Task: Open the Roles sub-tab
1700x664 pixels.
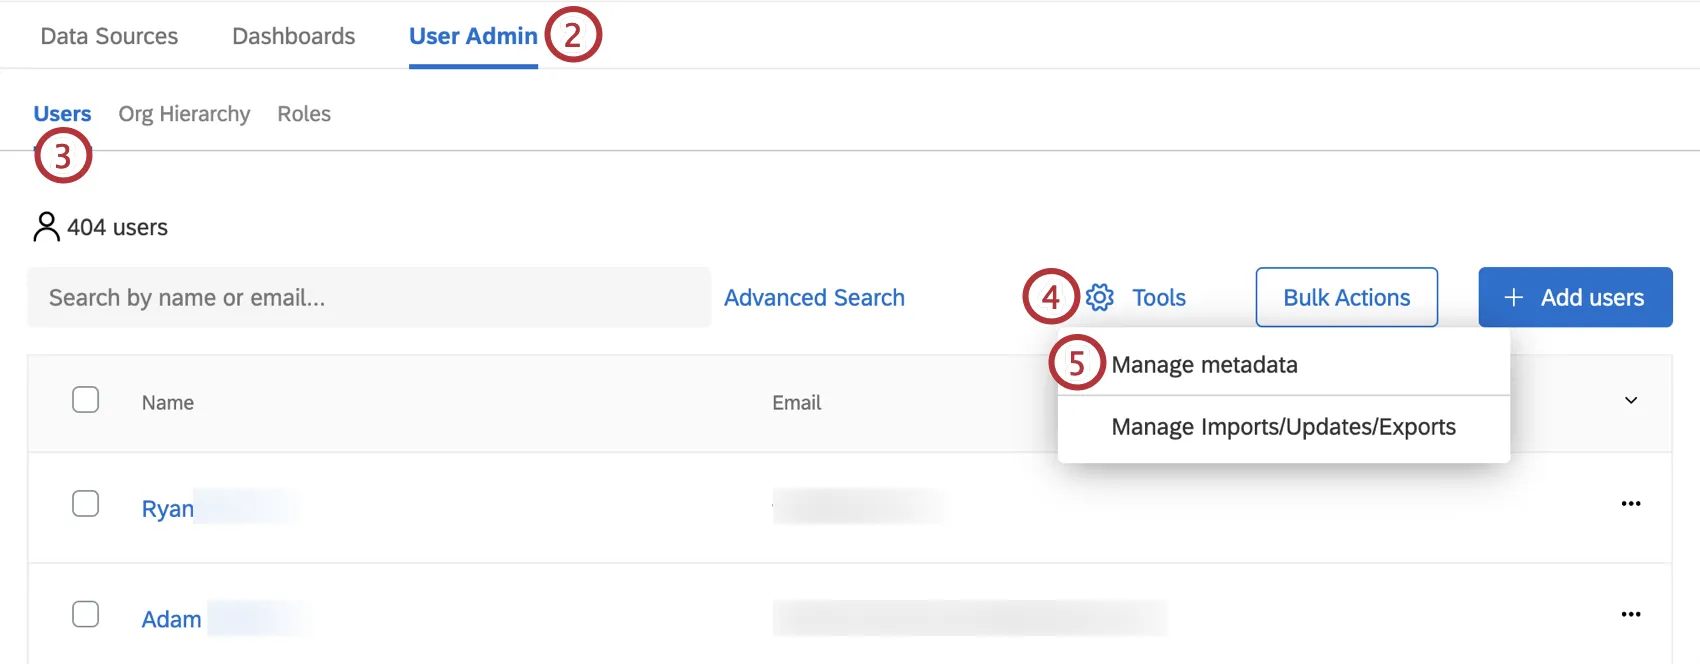Action: coord(304,114)
